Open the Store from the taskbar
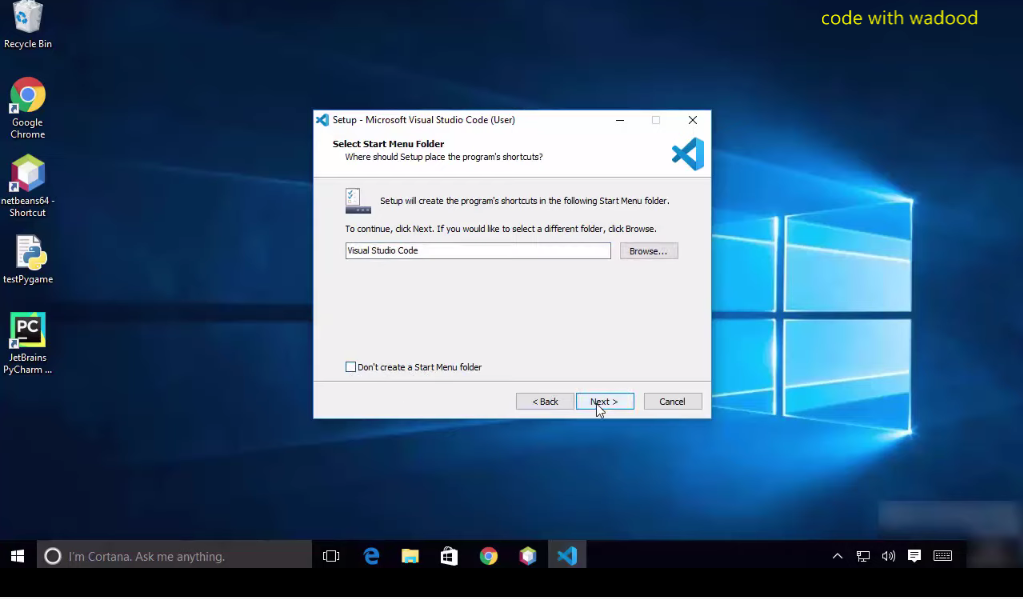Screen dimensions: 1023x599 (x=449, y=556)
